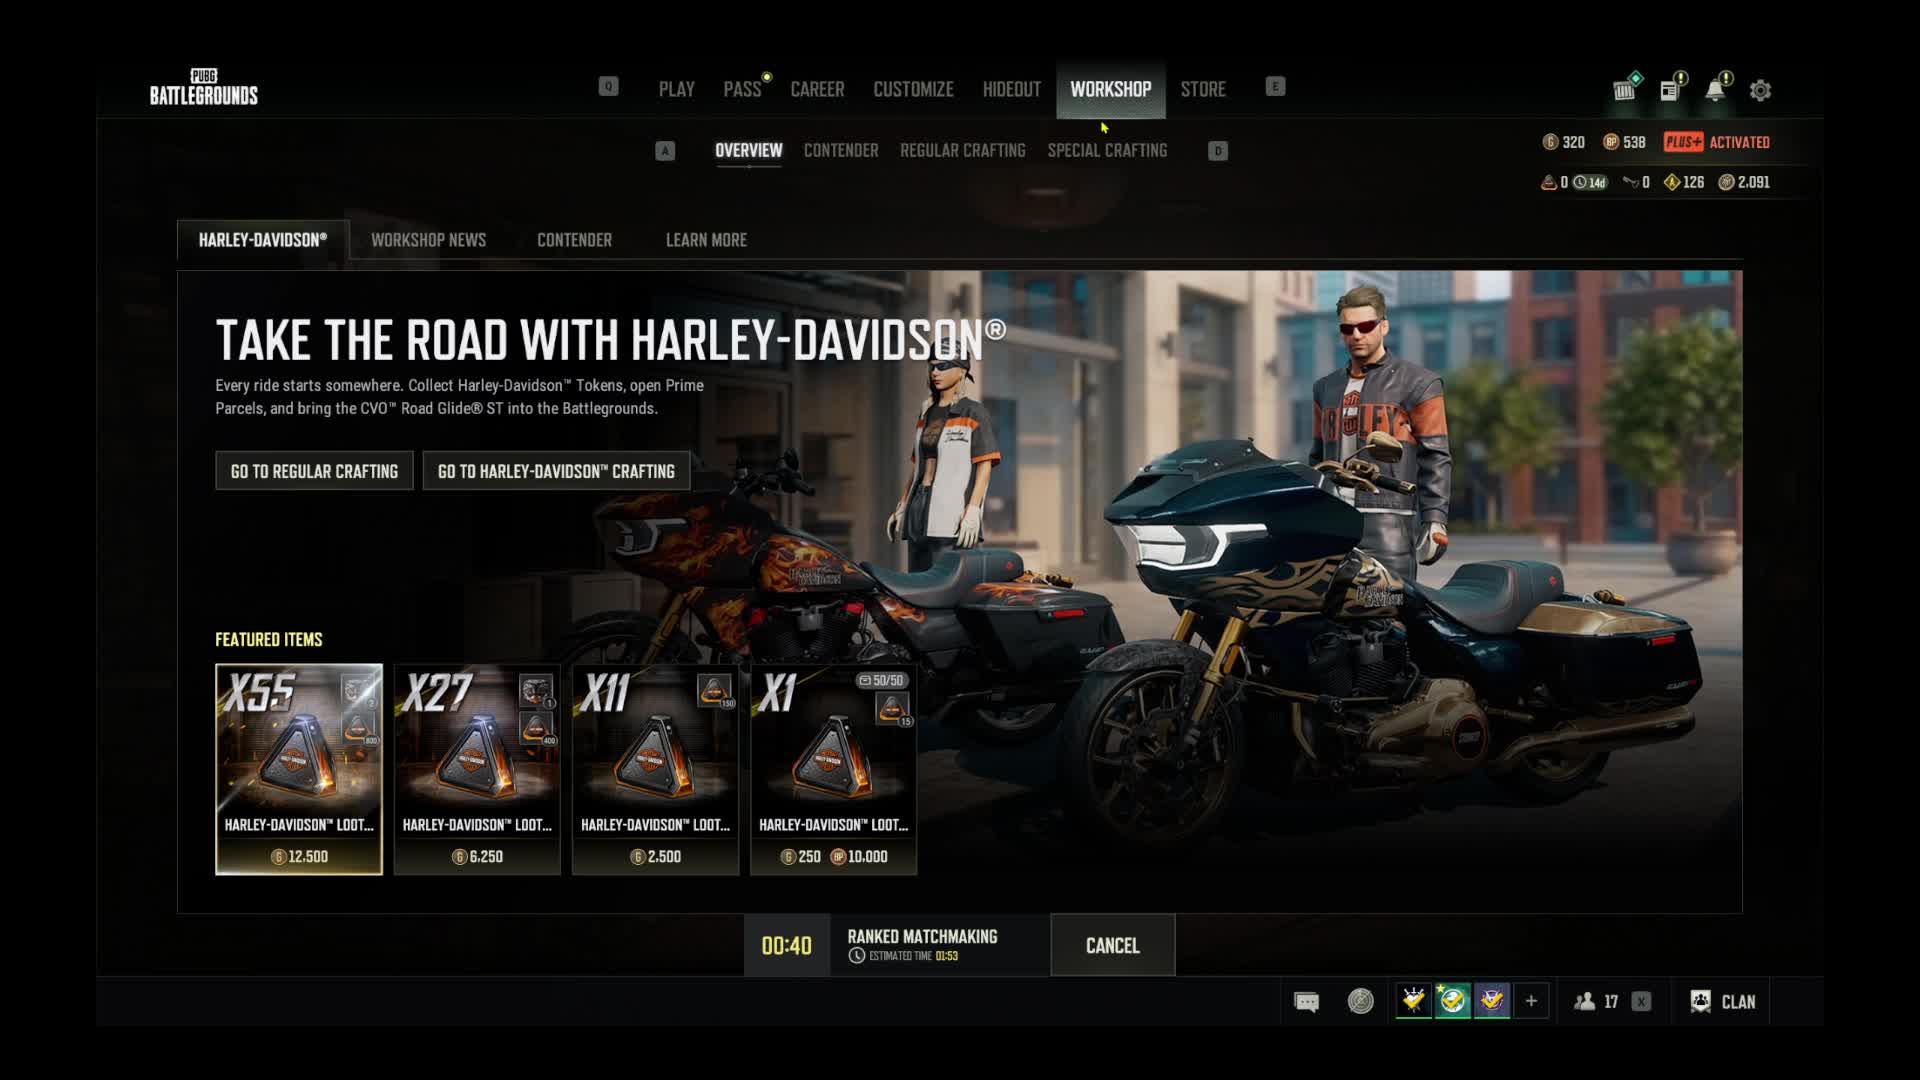The image size is (1920, 1080).
Task: Open the Learn More tab
Action: [706, 240]
